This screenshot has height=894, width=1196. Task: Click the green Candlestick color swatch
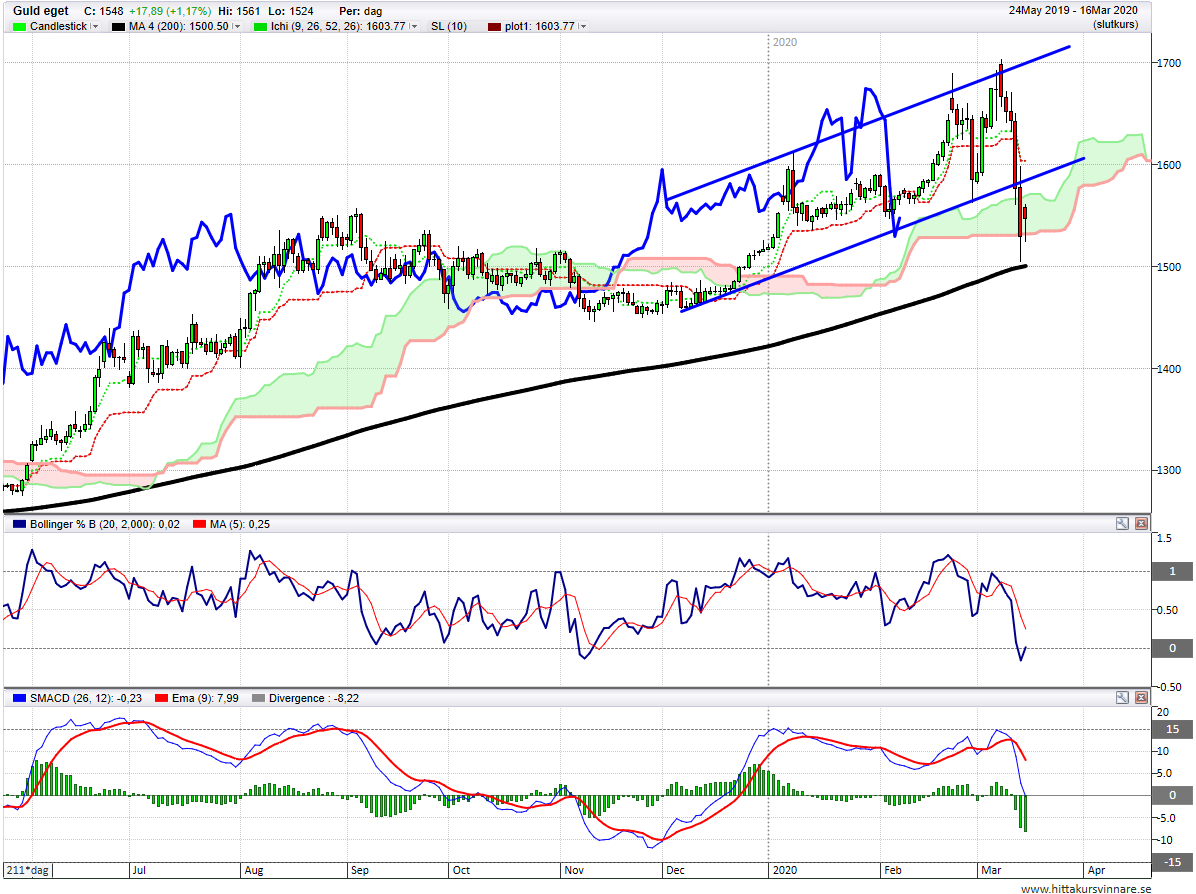[x=19, y=27]
